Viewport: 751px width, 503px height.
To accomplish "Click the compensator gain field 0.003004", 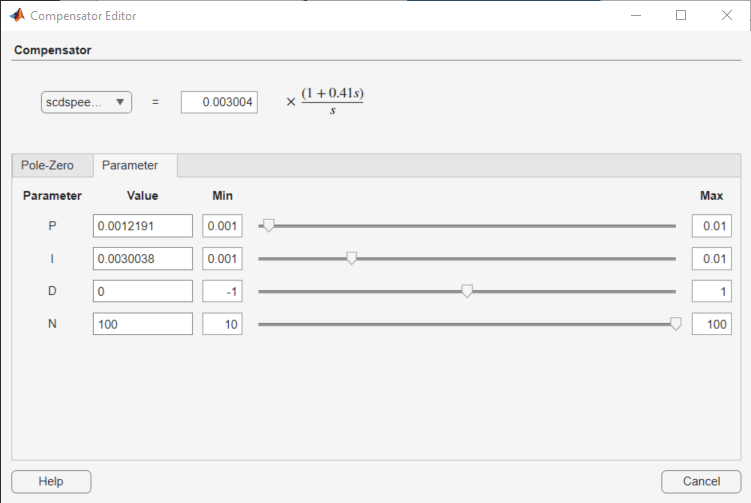I will [x=219, y=102].
